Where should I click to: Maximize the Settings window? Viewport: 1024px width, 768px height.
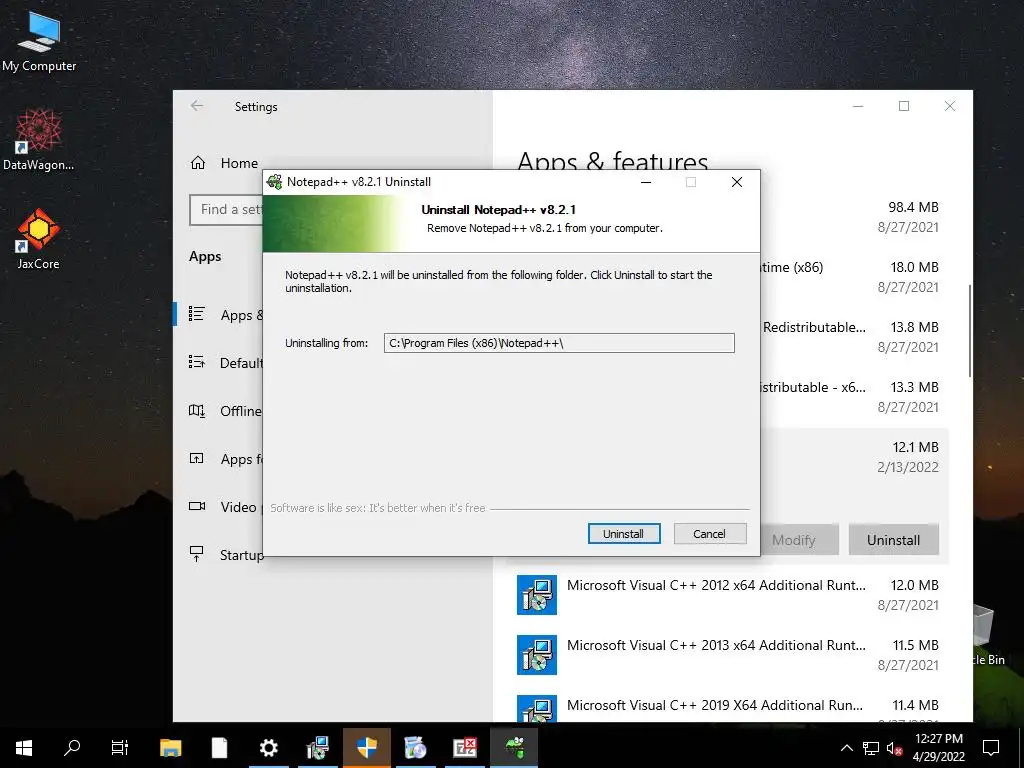[904, 106]
